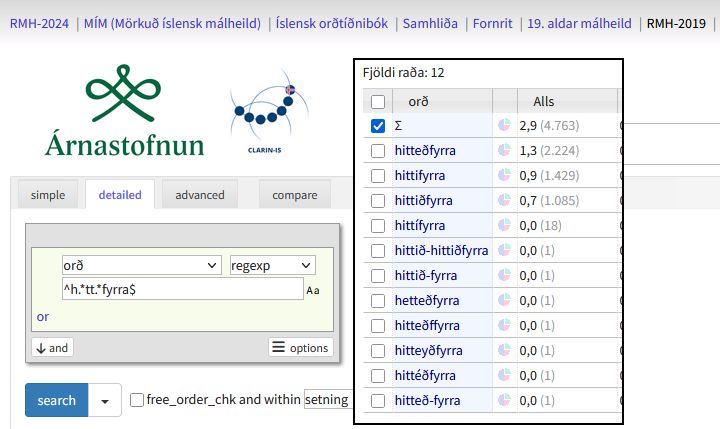Check the hittið-hittiðfyrra row checkbox

[378, 251]
